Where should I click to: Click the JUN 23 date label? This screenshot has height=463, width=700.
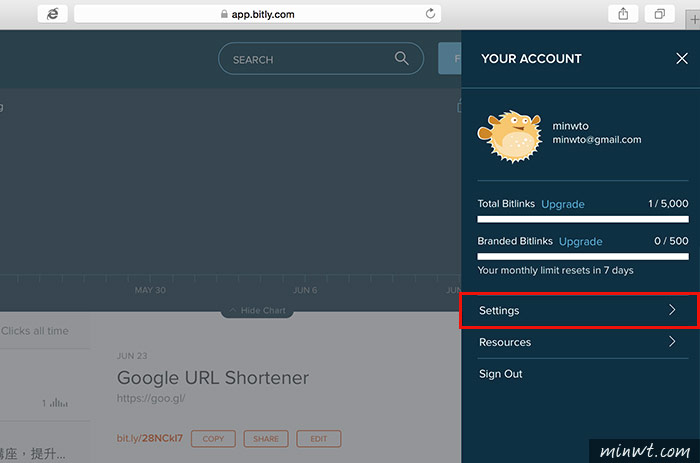[132, 356]
